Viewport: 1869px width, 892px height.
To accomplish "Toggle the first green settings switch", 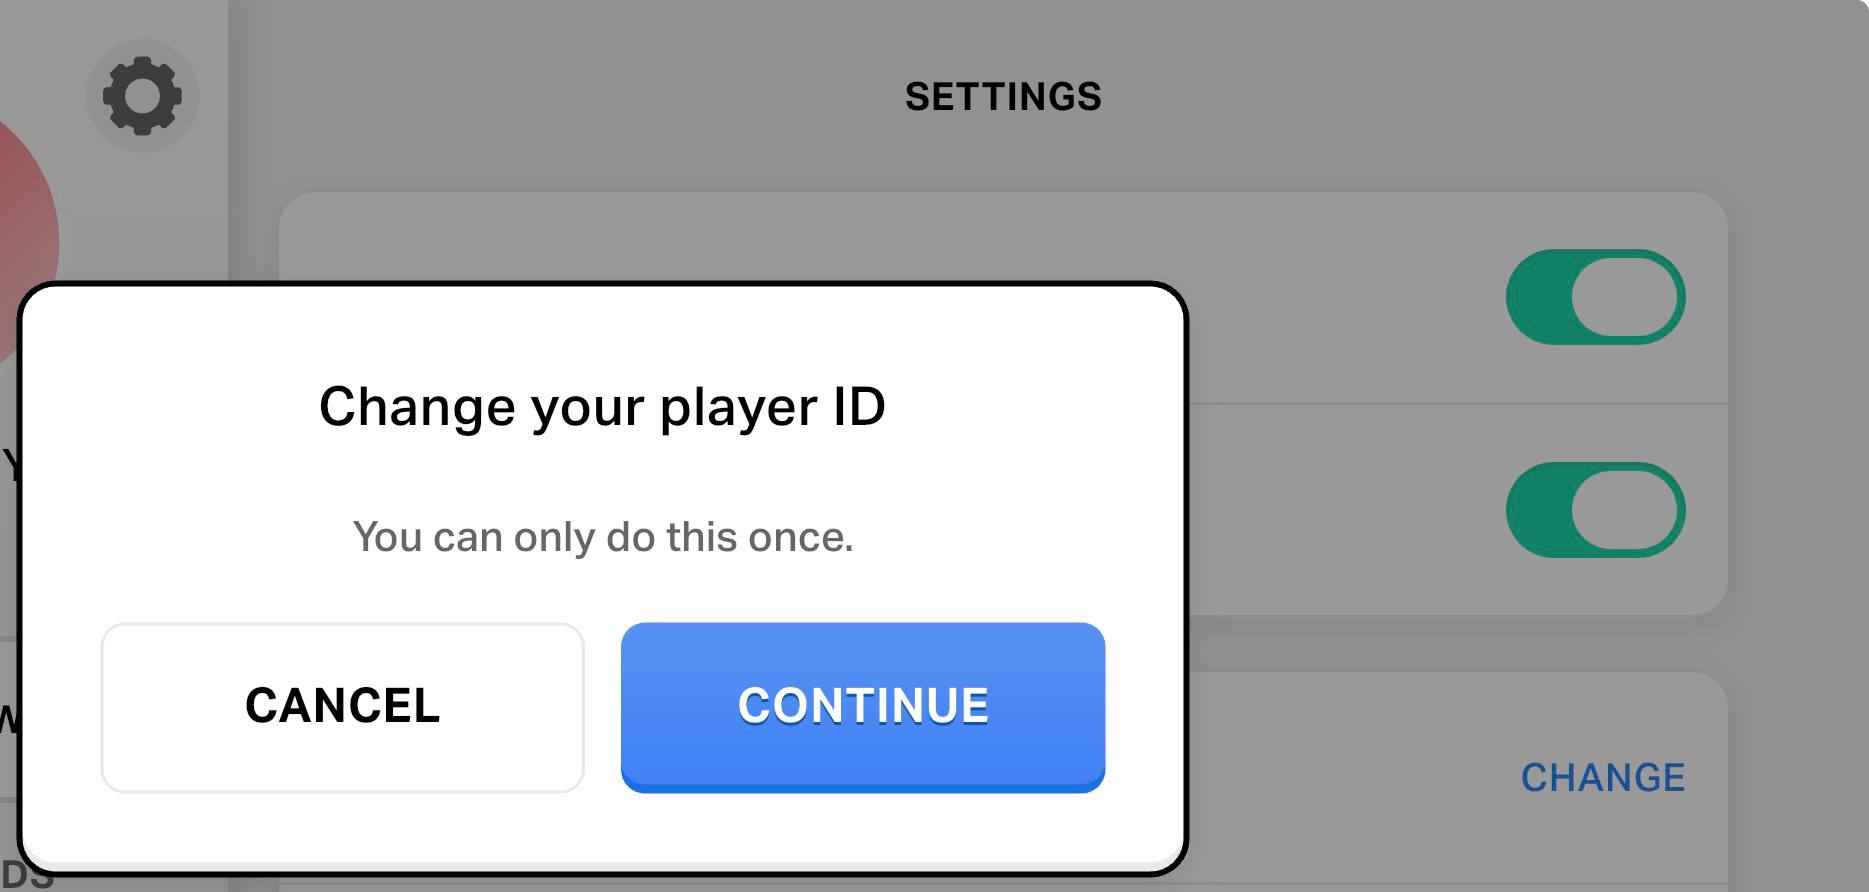I will tap(1595, 297).
